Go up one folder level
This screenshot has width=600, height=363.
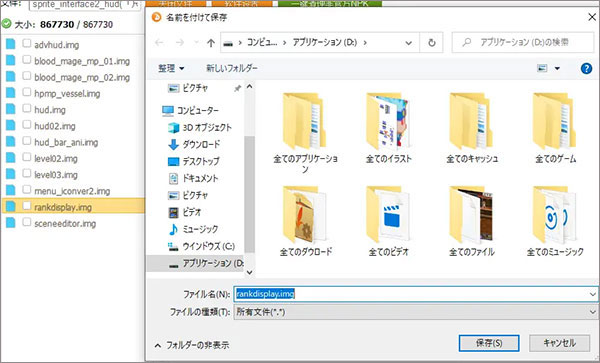(210, 42)
